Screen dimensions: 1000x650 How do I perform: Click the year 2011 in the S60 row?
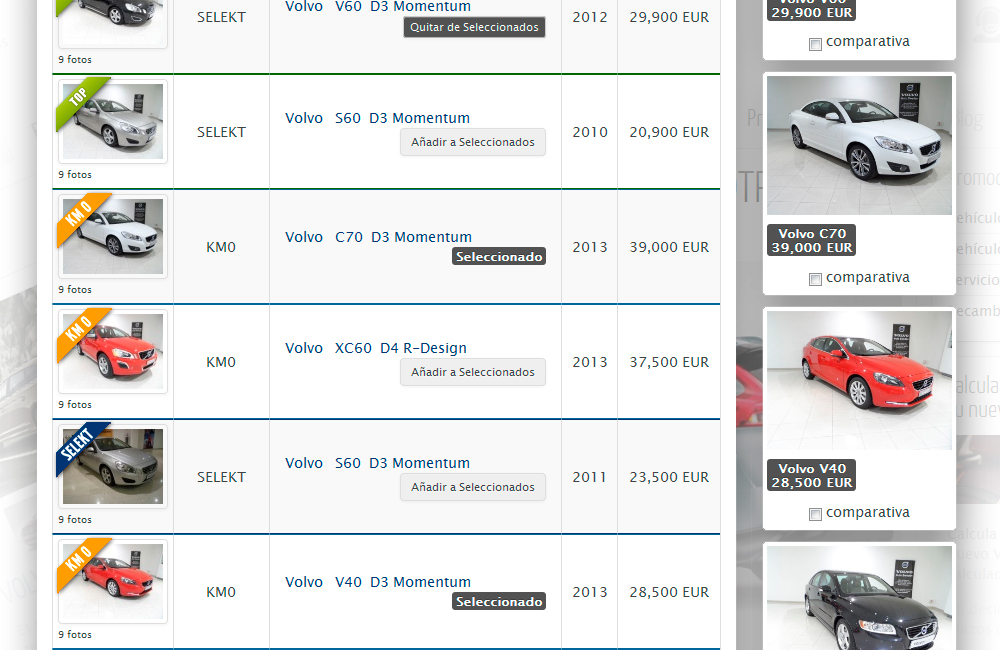click(x=590, y=477)
